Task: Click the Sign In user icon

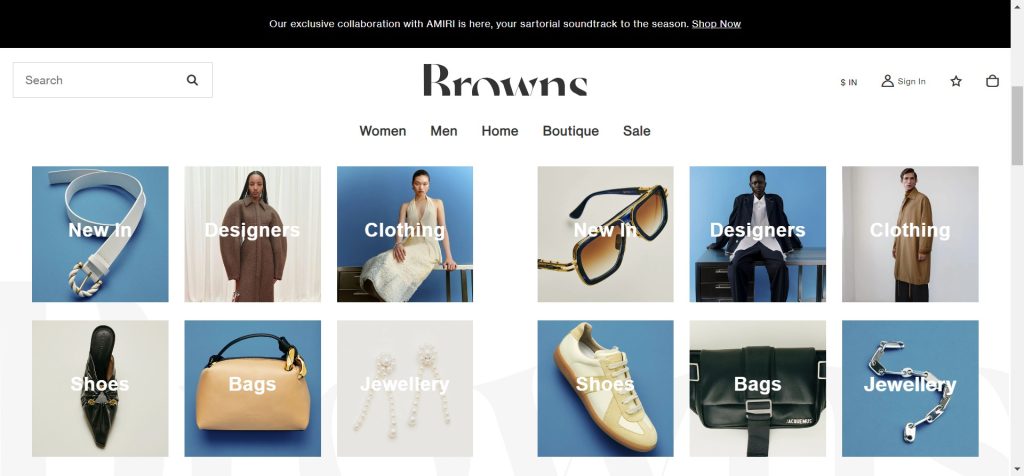Action: 887,81
